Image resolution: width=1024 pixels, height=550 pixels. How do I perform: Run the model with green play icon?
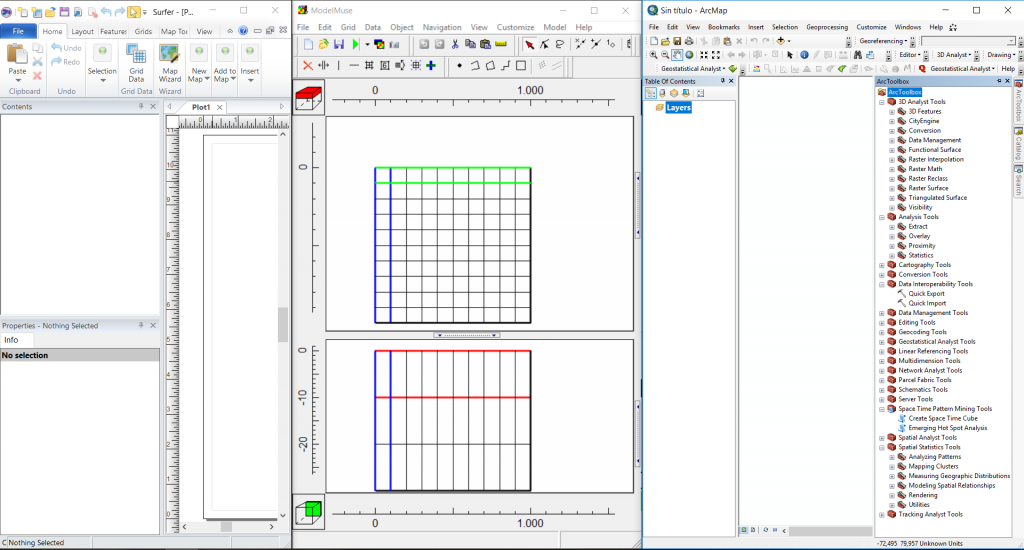coord(355,44)
